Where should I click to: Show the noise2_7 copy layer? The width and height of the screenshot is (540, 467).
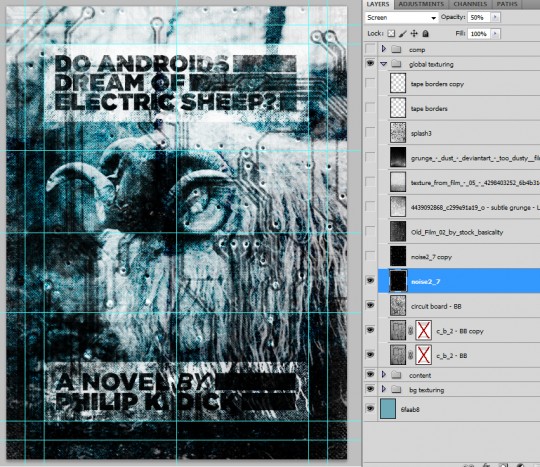370,256
